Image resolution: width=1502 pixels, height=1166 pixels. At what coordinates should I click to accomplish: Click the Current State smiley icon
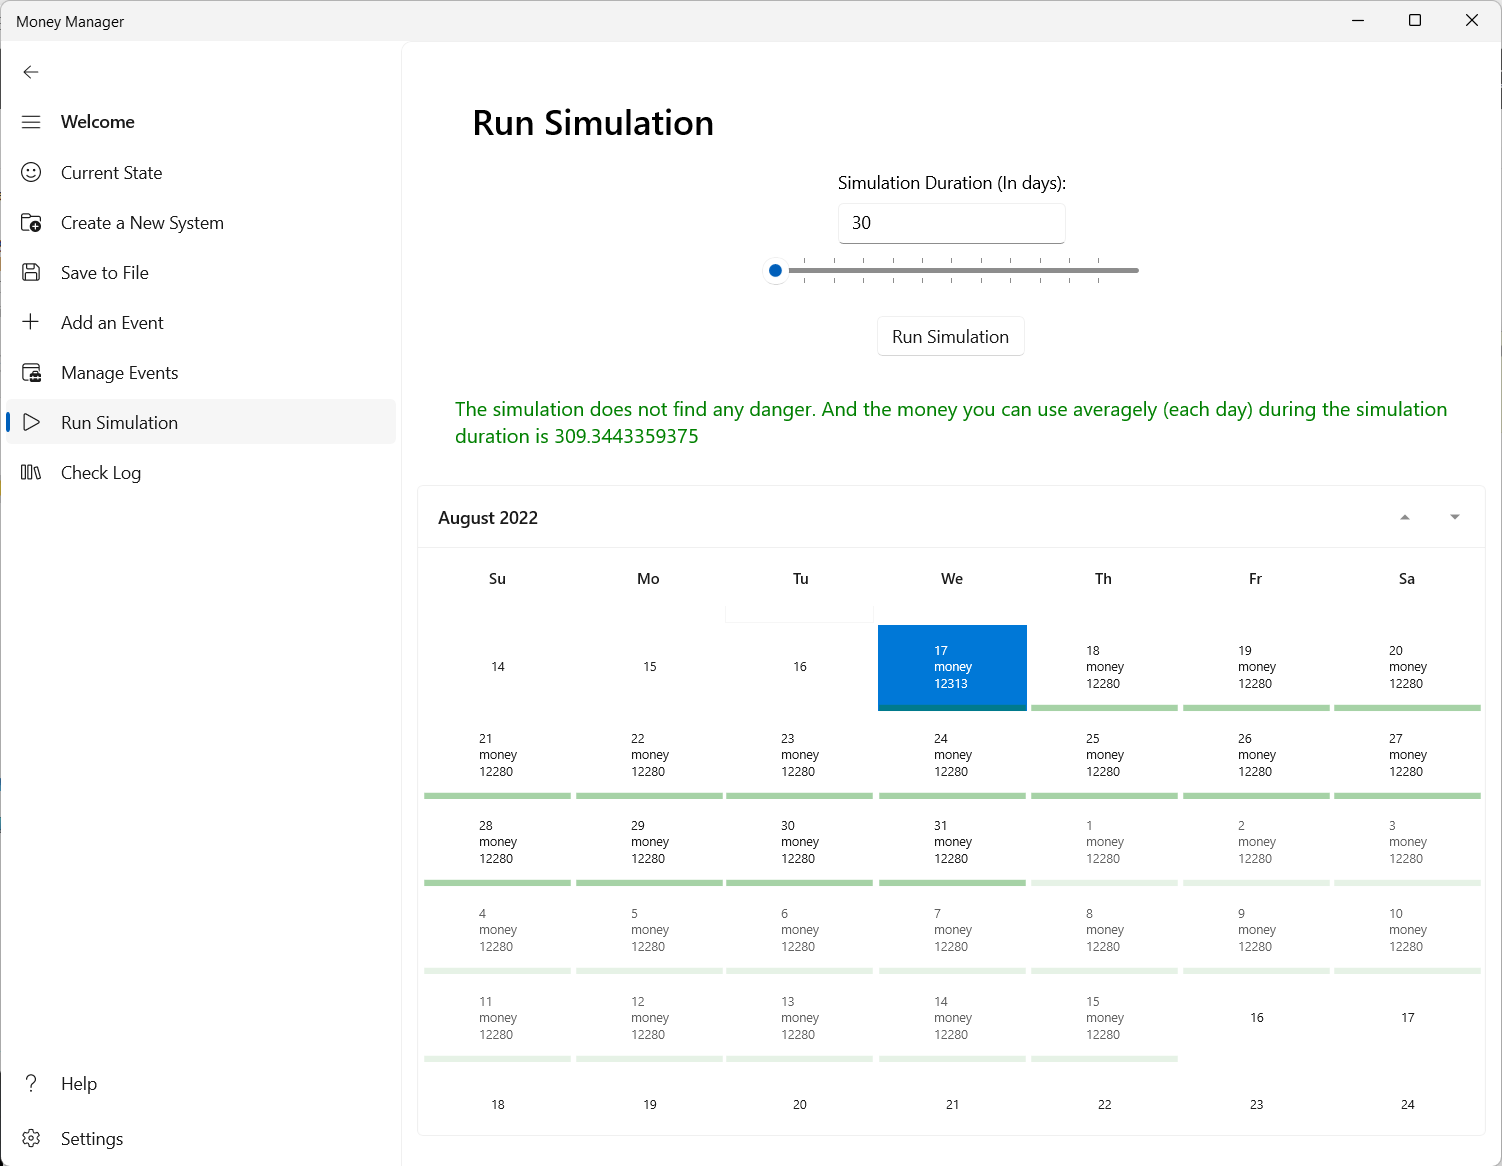click(31, 172)
